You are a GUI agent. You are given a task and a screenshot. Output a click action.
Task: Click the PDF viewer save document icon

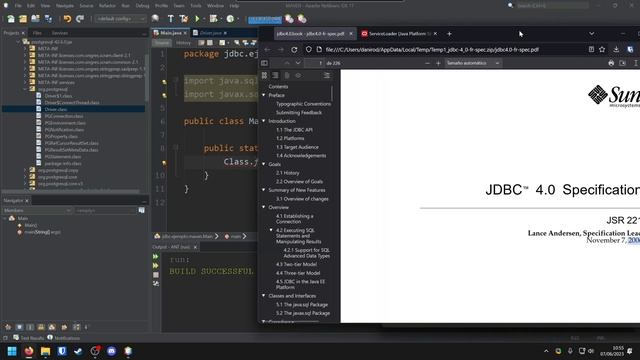[622, 63]
